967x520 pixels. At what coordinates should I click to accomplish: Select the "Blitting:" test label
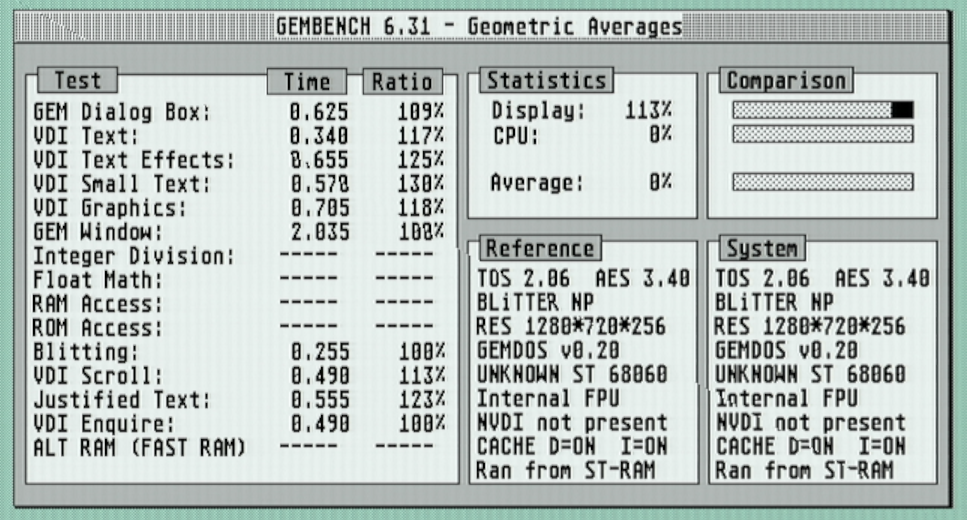click(86, 352)
